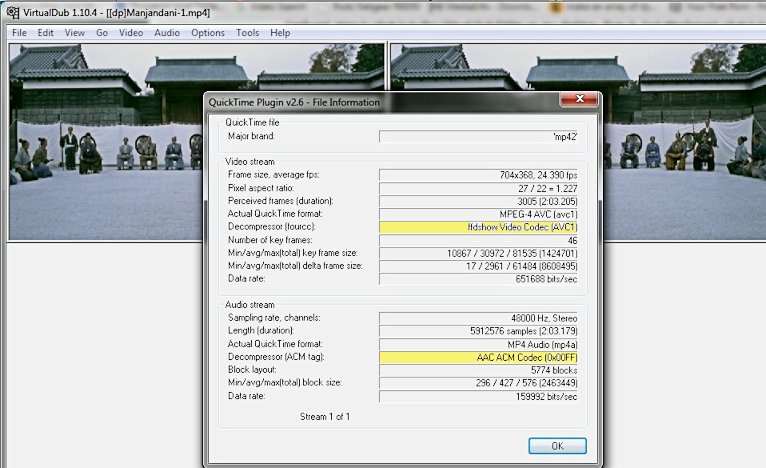This screenshot has height=468, width=766.
Task: Click the sampling rate value 48000 Hz, Stereo
Action: tap(478, 318)
